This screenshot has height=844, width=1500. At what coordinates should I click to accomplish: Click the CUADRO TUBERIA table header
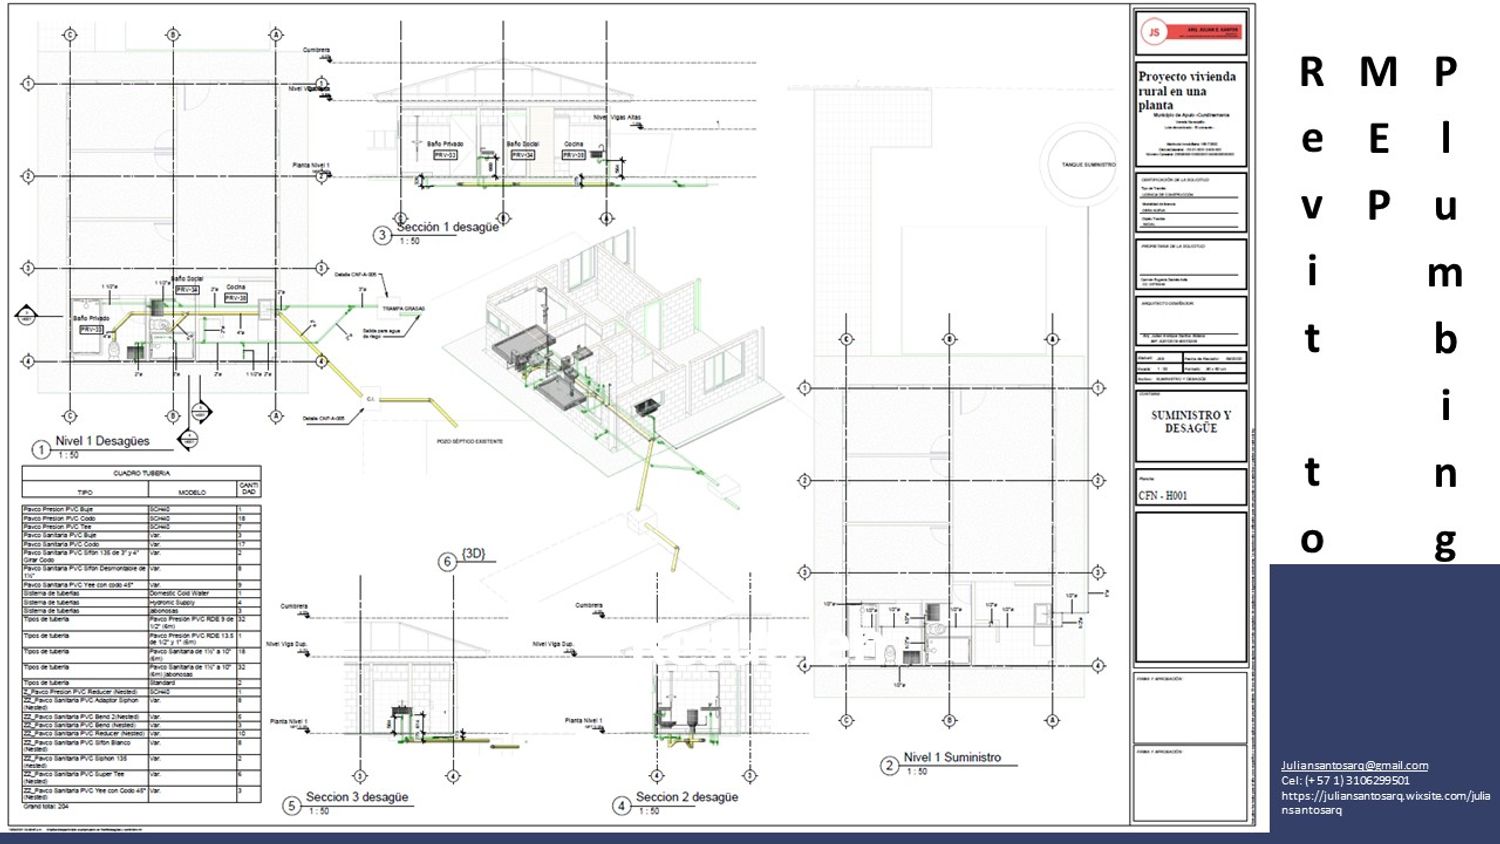point(141,473)
